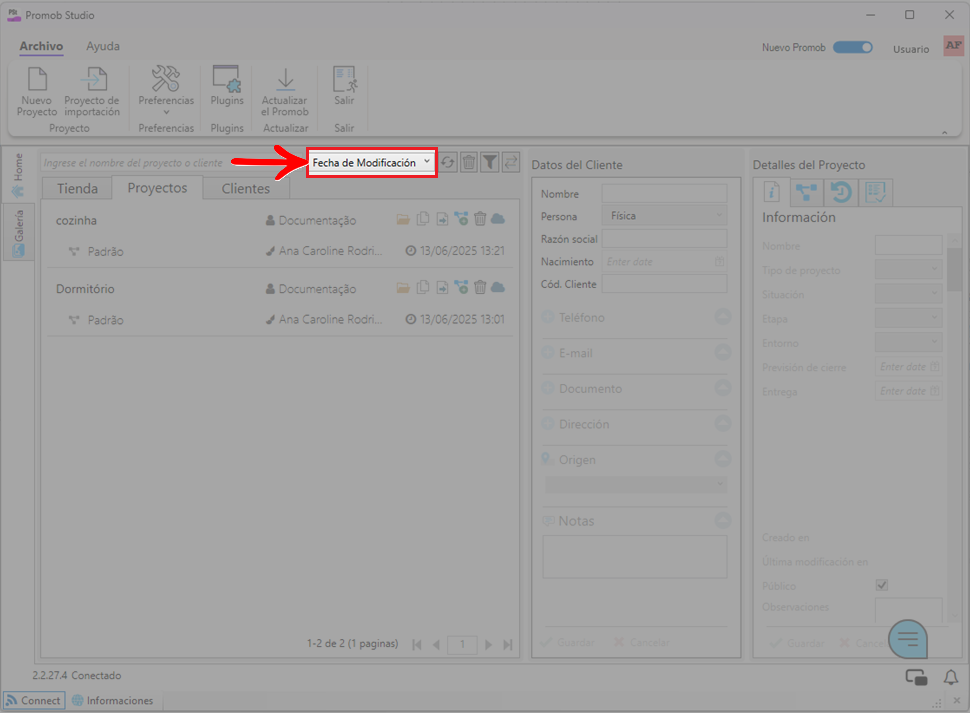Open the Informaciones tab
This screenshot has width=970, height=713.
click(x=112, y=700)
